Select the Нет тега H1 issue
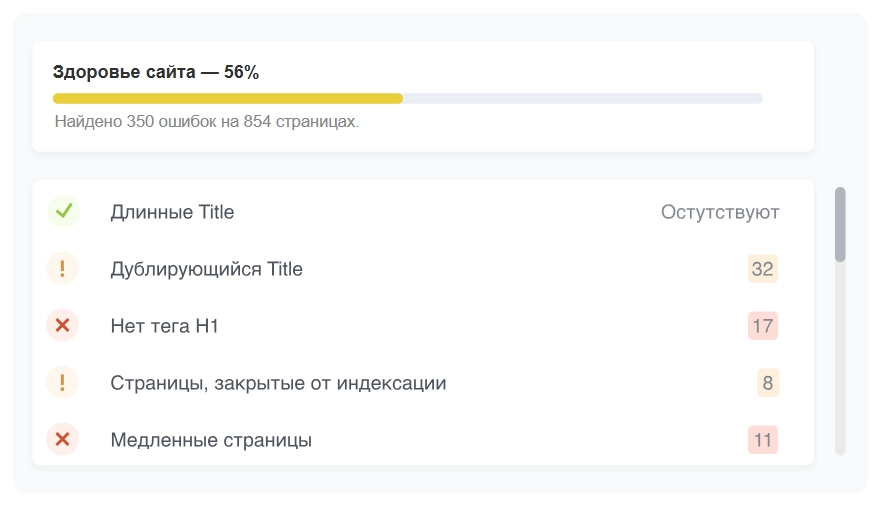The width and height of the screenshot is (889, 511). pyautogui.click(x=164, y=326)
